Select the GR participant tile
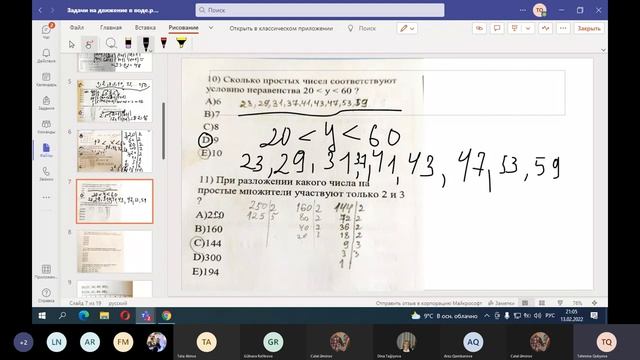Viewport: 640px width, 360px height. coord(273,343)
